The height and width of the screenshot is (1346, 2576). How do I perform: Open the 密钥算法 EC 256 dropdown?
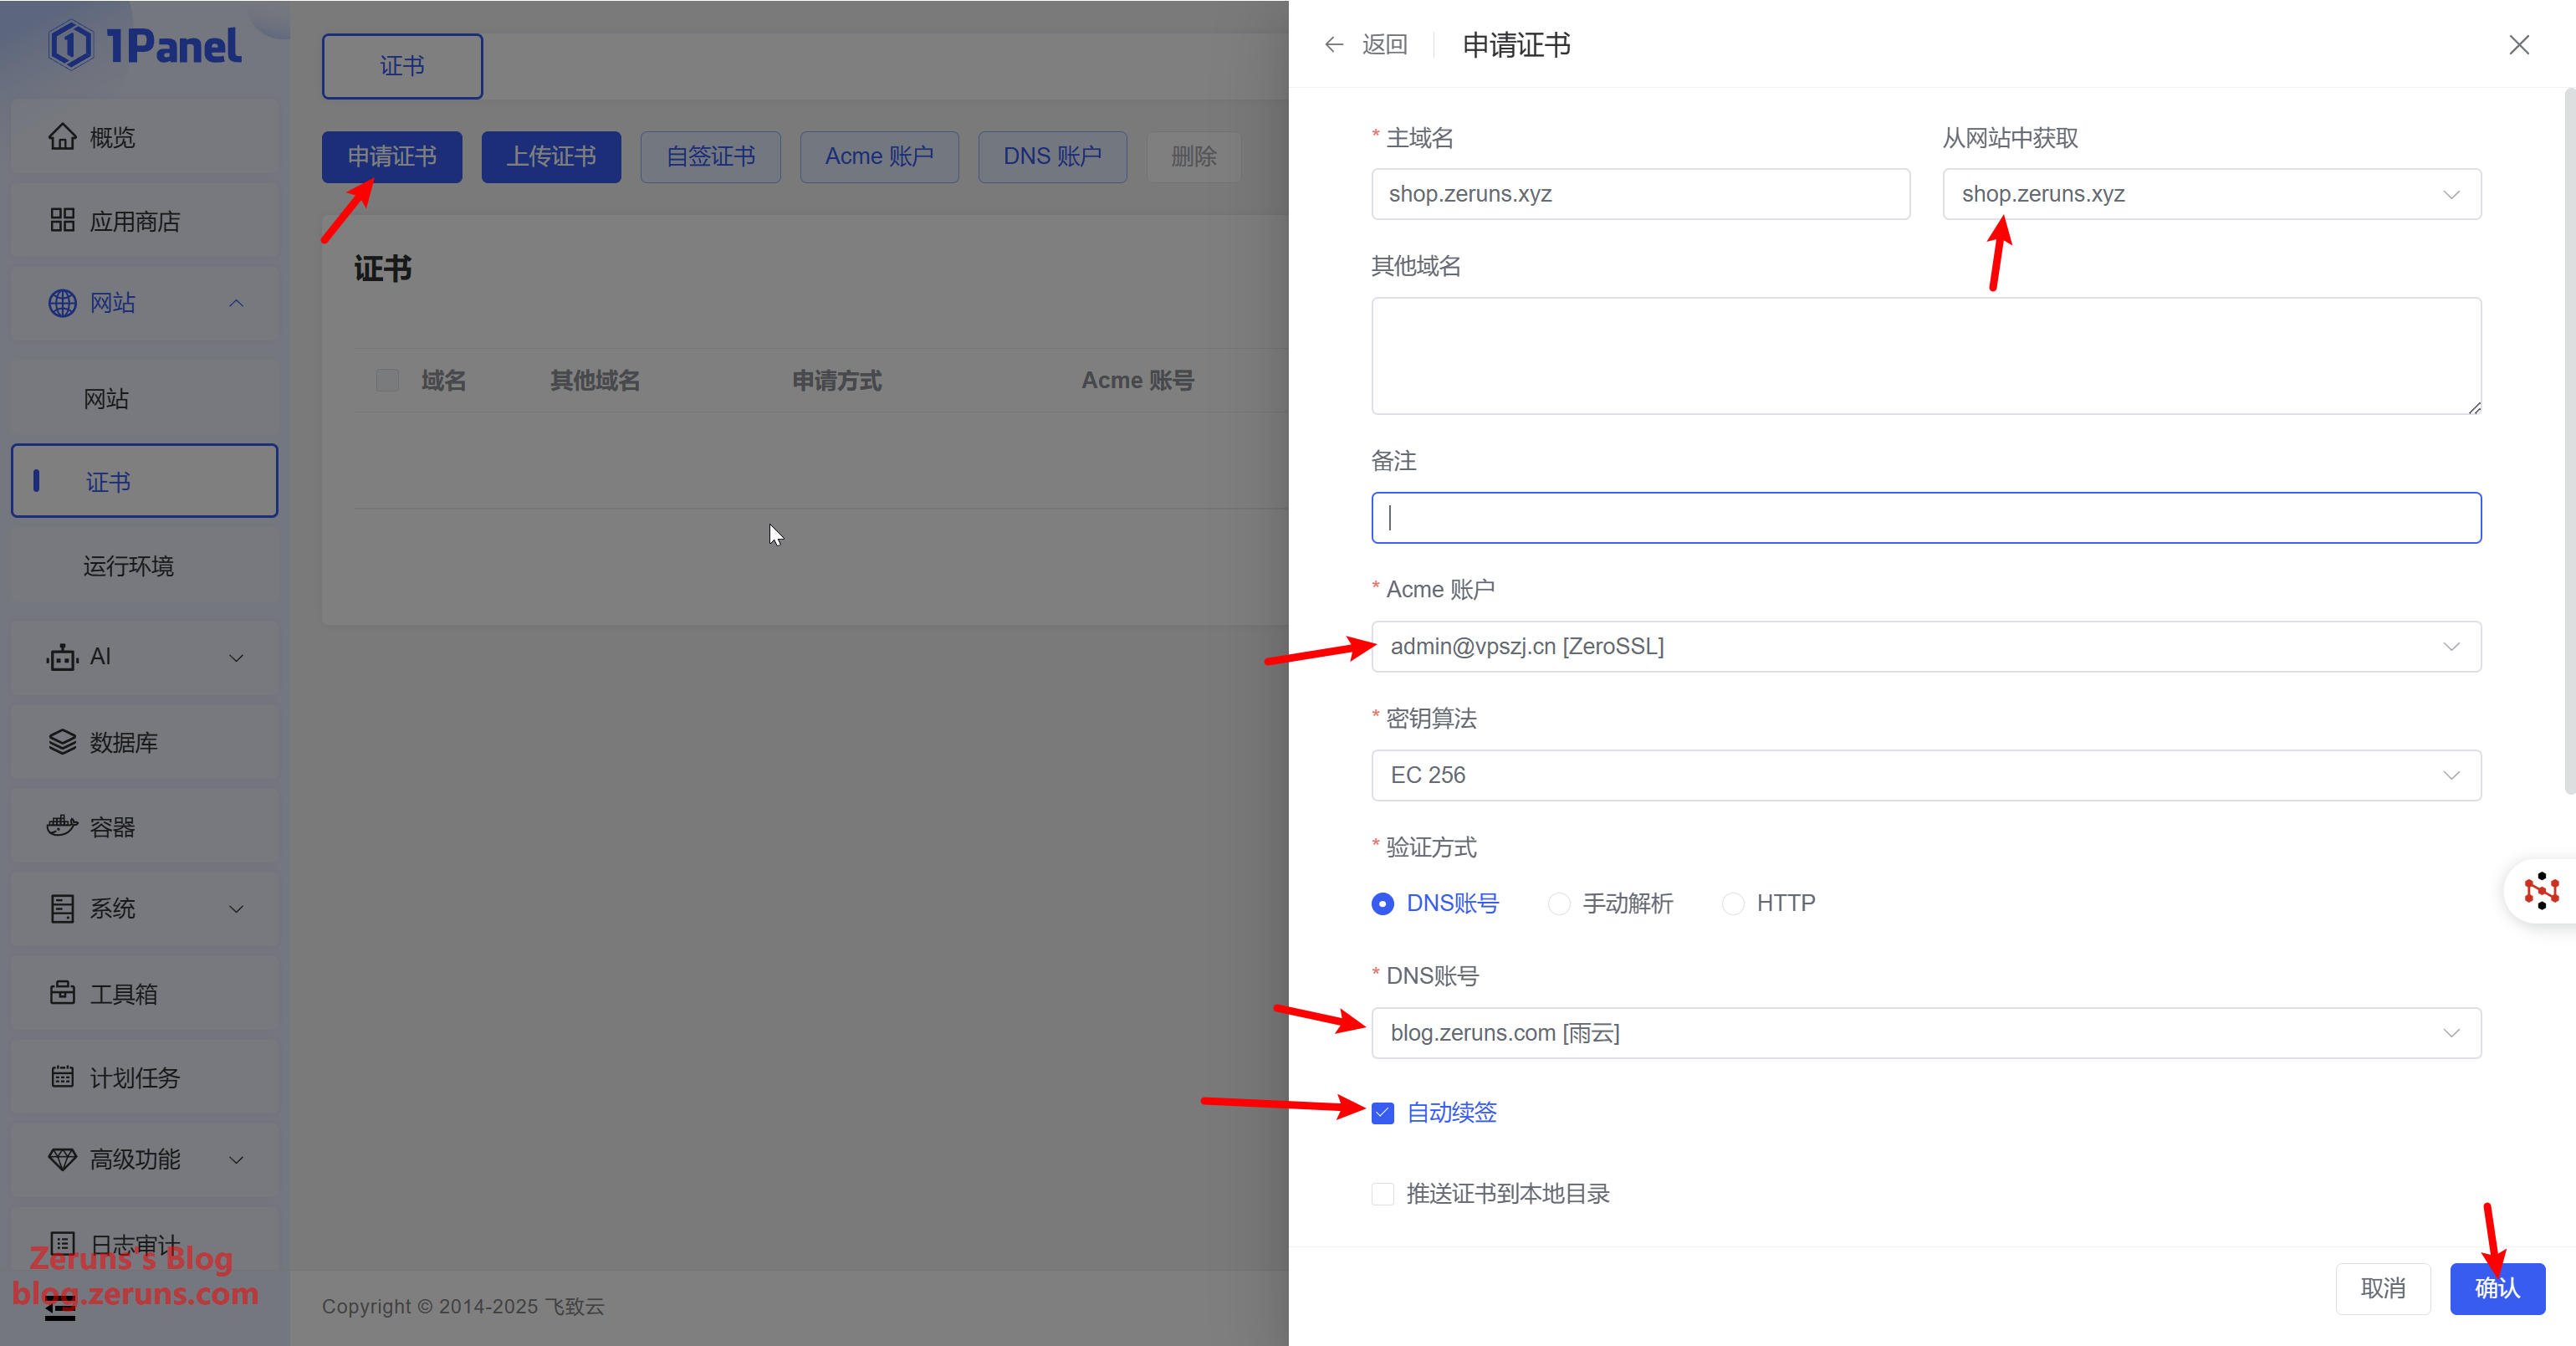(1925, 775)
